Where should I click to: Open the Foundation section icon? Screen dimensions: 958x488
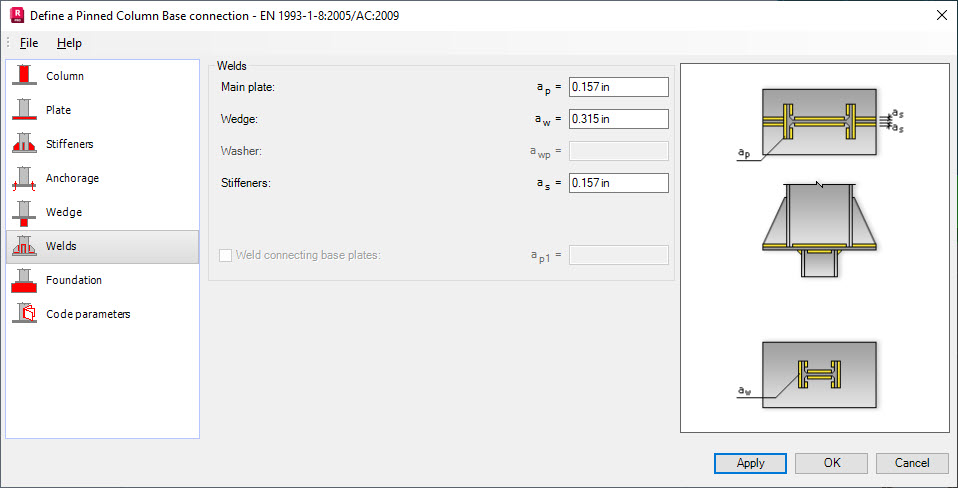point(24,280)
